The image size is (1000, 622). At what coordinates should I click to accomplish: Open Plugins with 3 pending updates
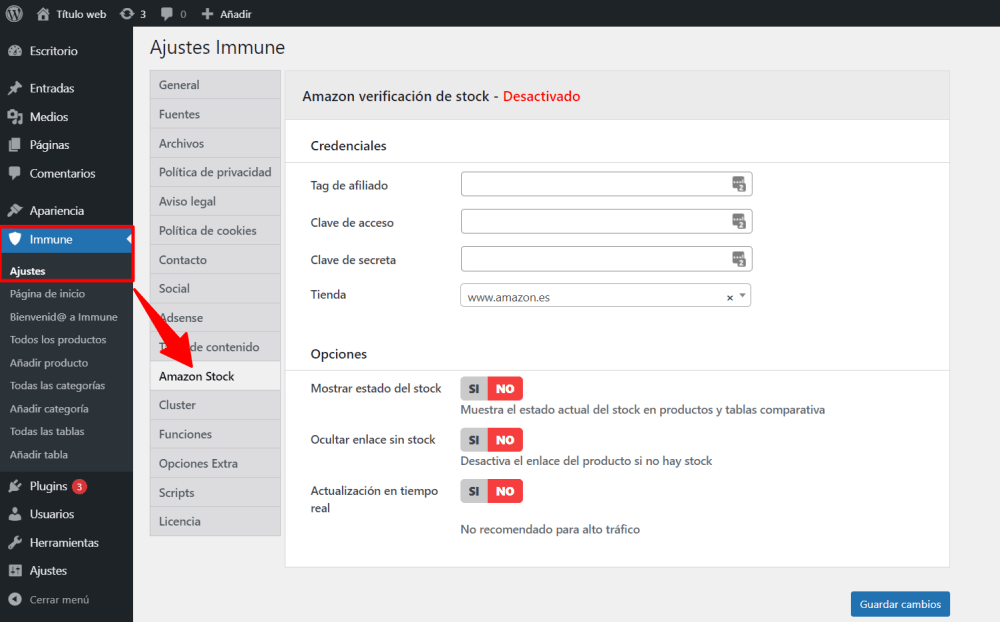click(x=49, y=486)
